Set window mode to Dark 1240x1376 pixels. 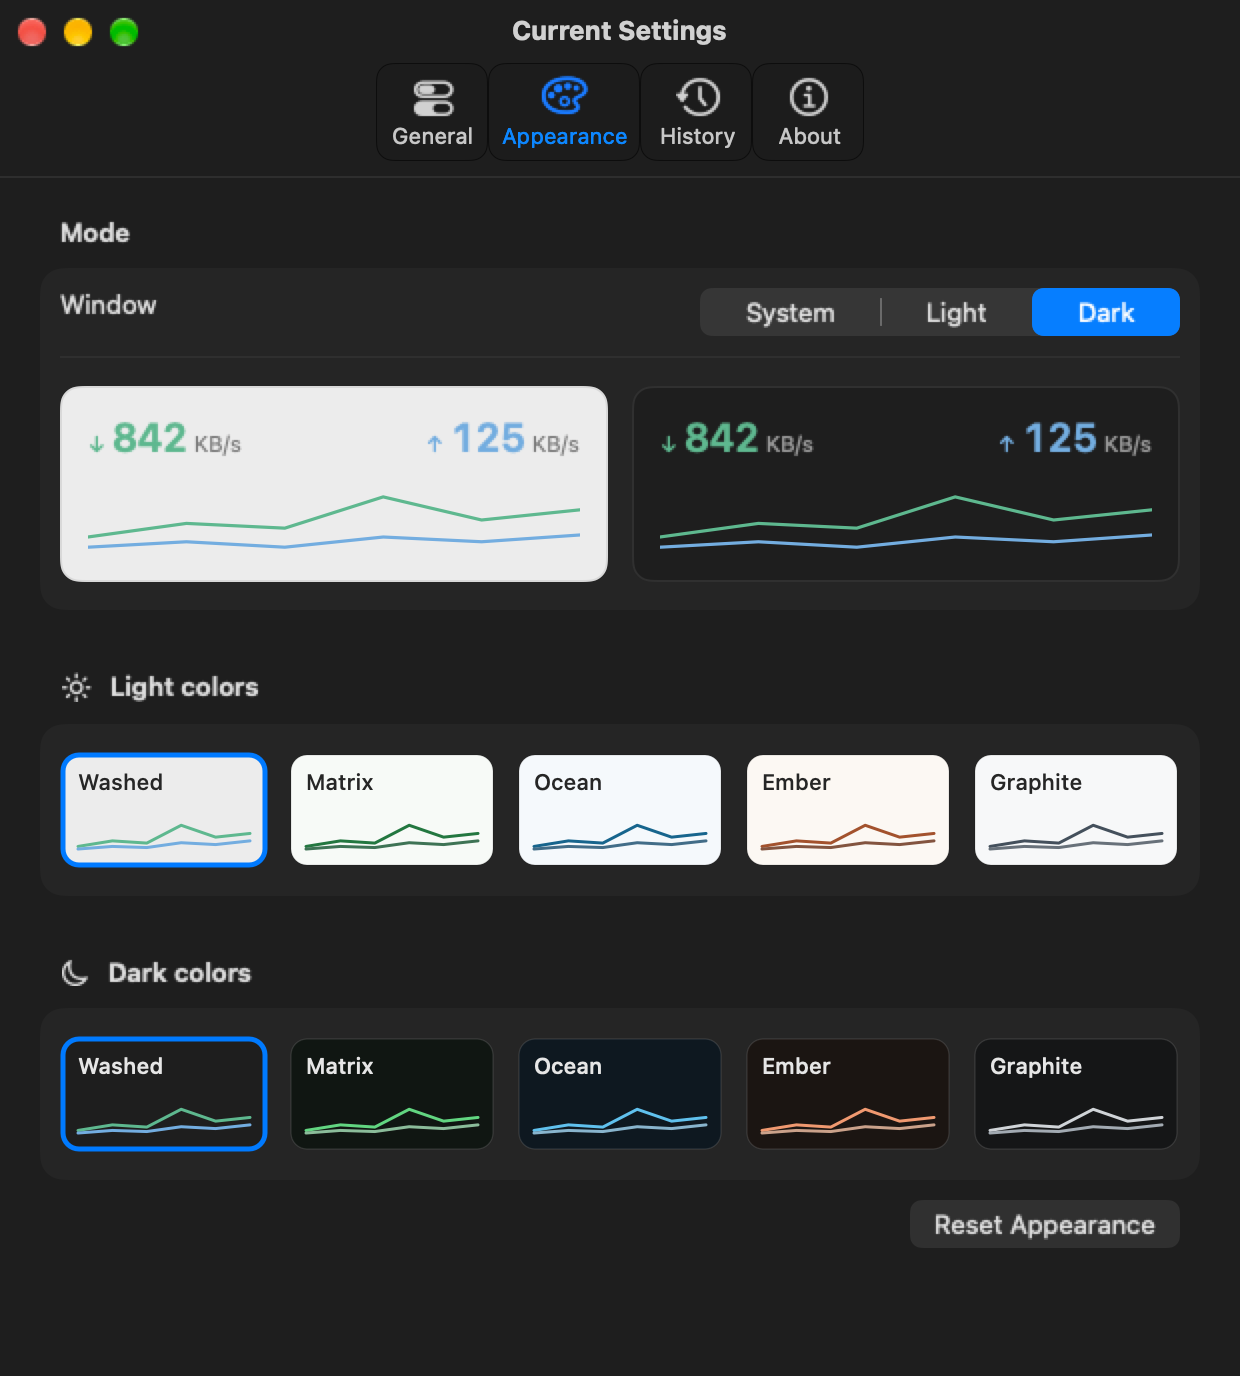(1106, 312)
